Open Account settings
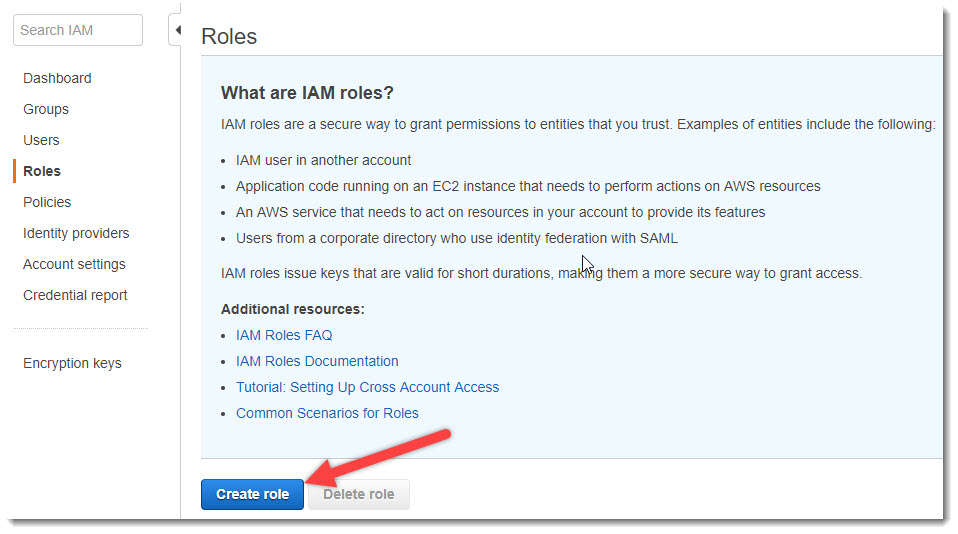 pyautogui.click(x=74, y=264)
